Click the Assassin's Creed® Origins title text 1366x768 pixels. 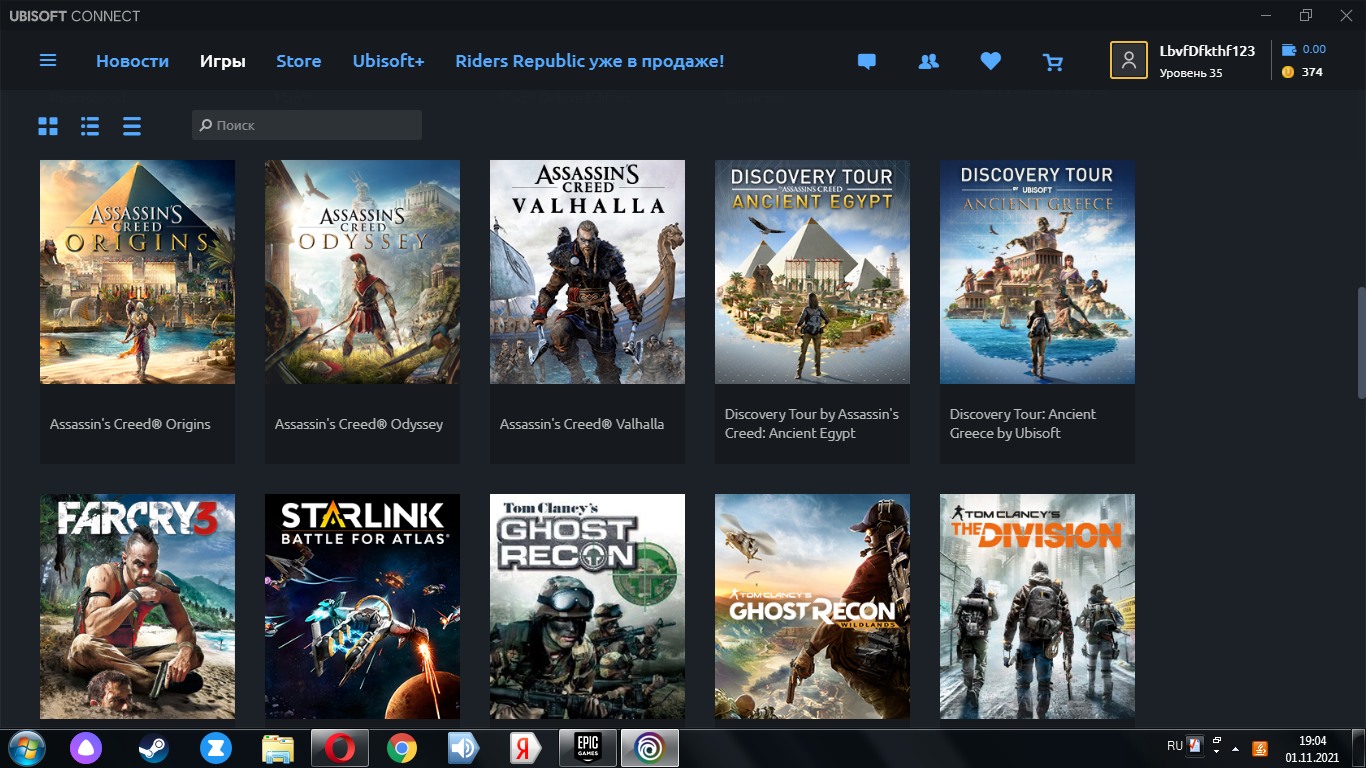[130, 424]
